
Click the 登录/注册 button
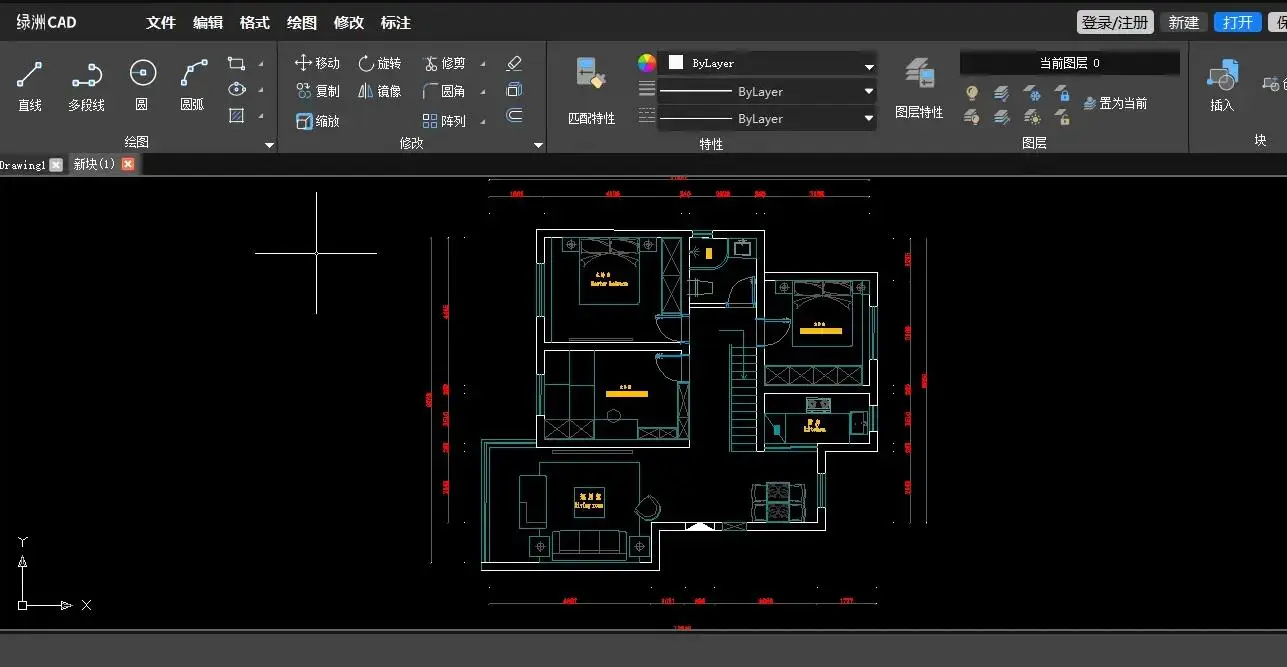coord(1115,22)
